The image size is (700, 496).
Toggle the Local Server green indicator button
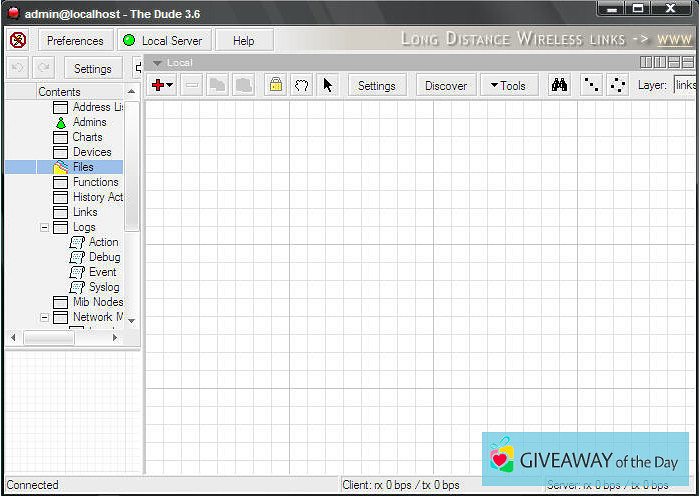tap(162, 40)
